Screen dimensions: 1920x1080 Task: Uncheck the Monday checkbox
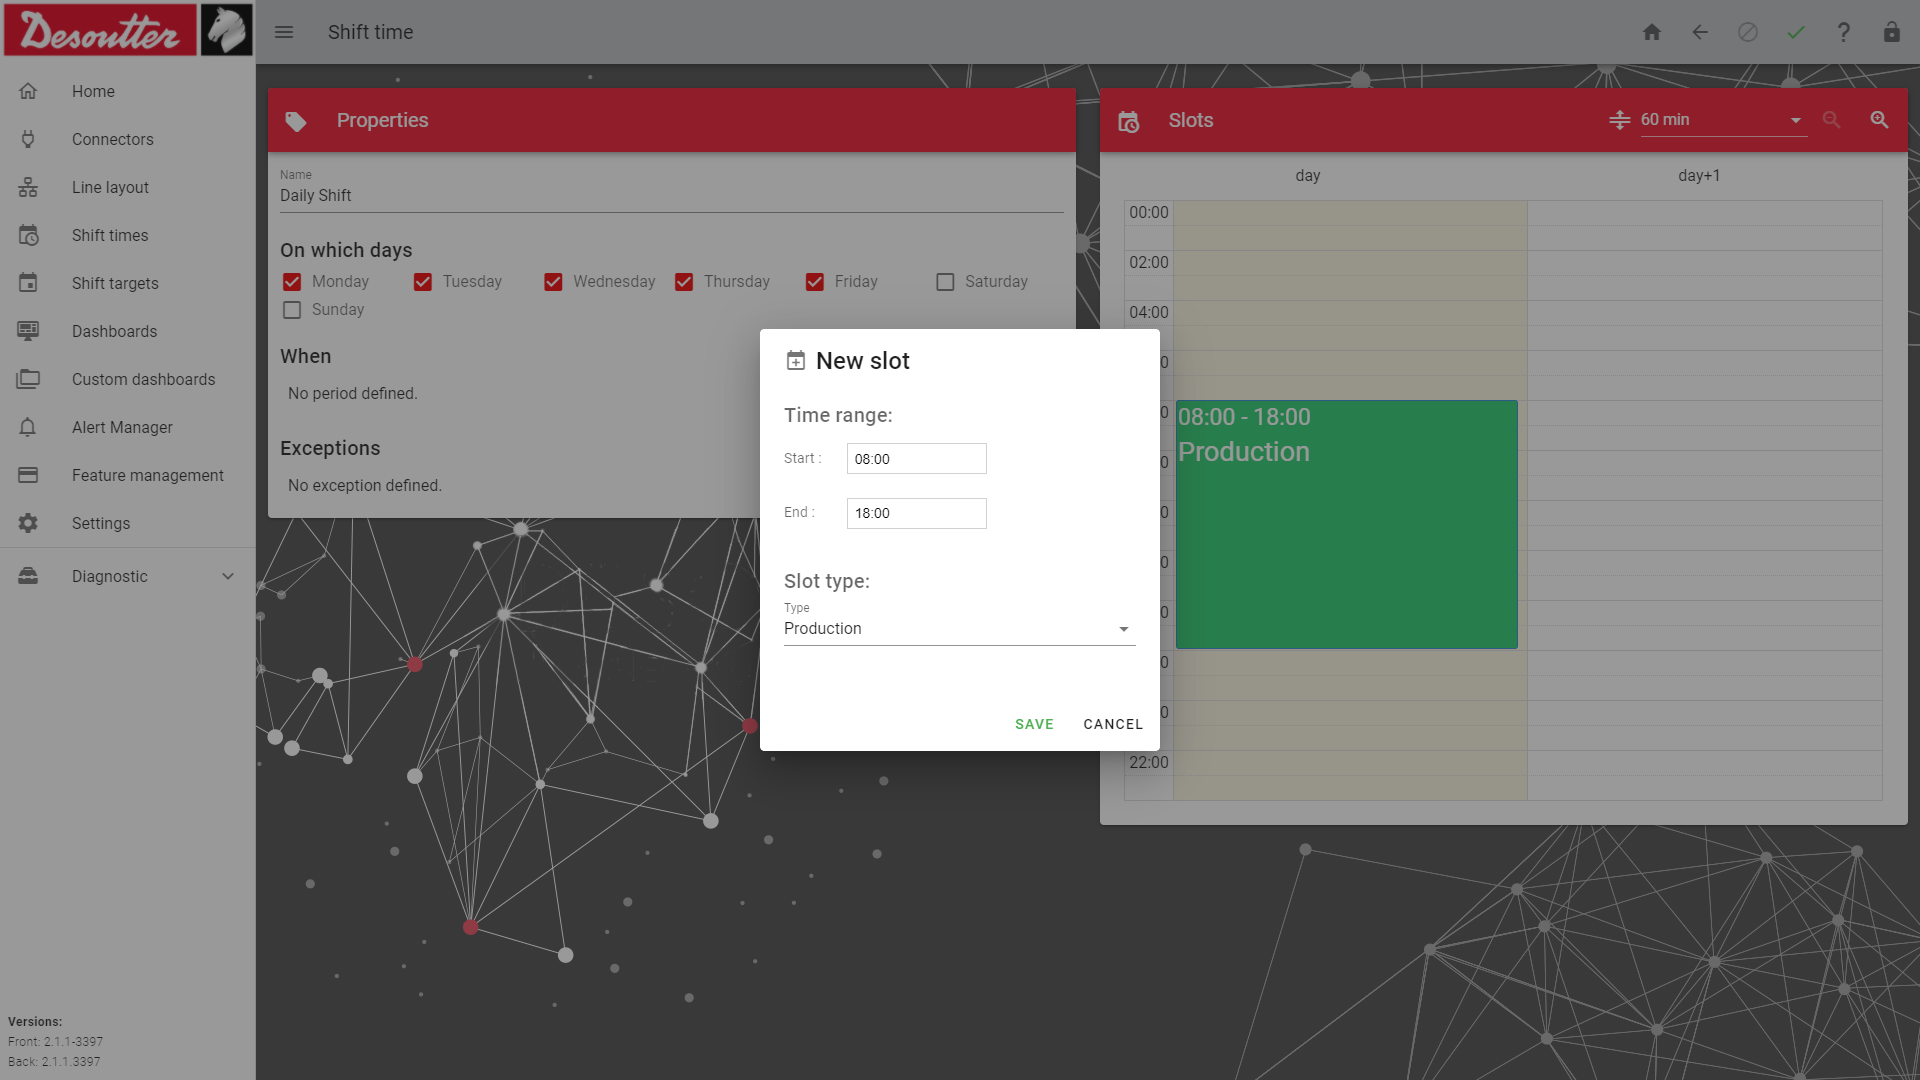(x=292, y=282)
